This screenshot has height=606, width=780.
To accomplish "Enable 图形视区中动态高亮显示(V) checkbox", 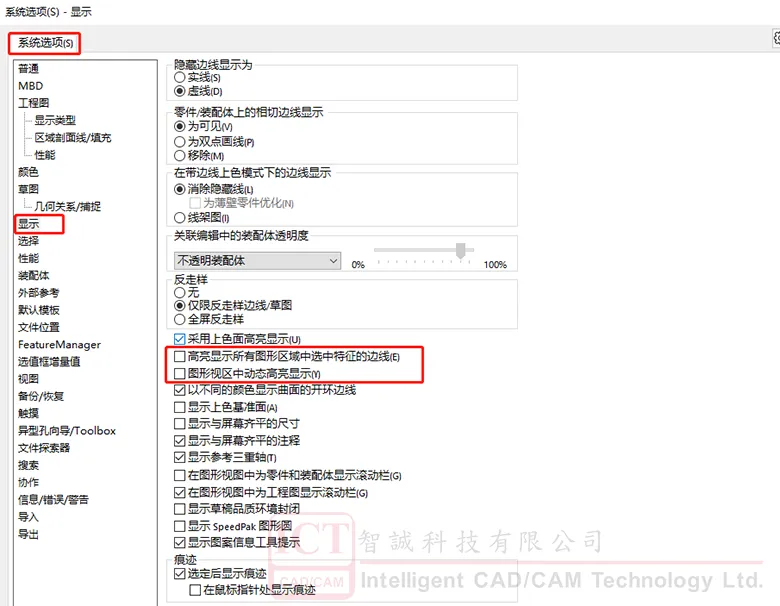I will 180,373.
